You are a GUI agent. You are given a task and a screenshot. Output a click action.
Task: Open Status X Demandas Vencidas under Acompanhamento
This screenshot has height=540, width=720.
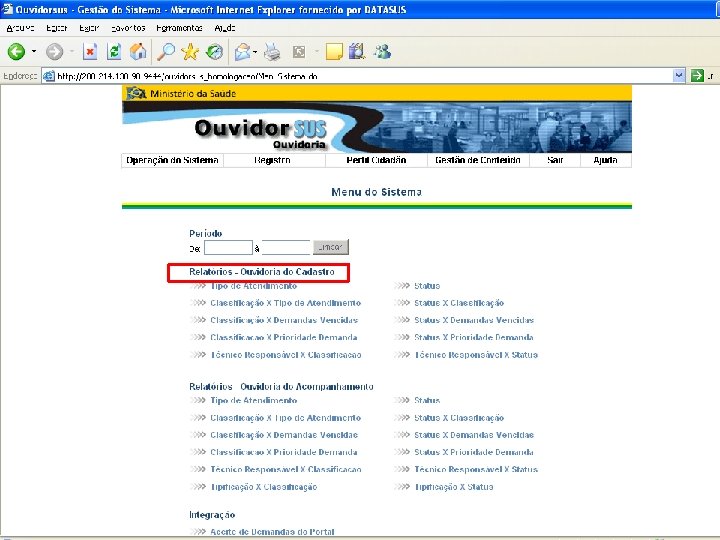point(474,435)
